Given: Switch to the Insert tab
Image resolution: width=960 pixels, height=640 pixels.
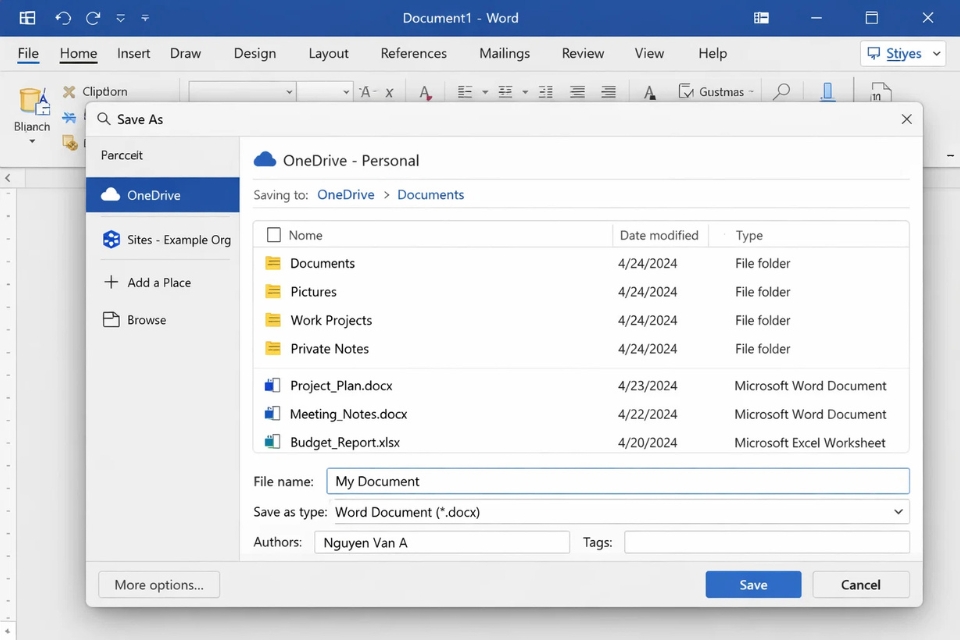Looking at the screenshot, I should tap(133, 53).
